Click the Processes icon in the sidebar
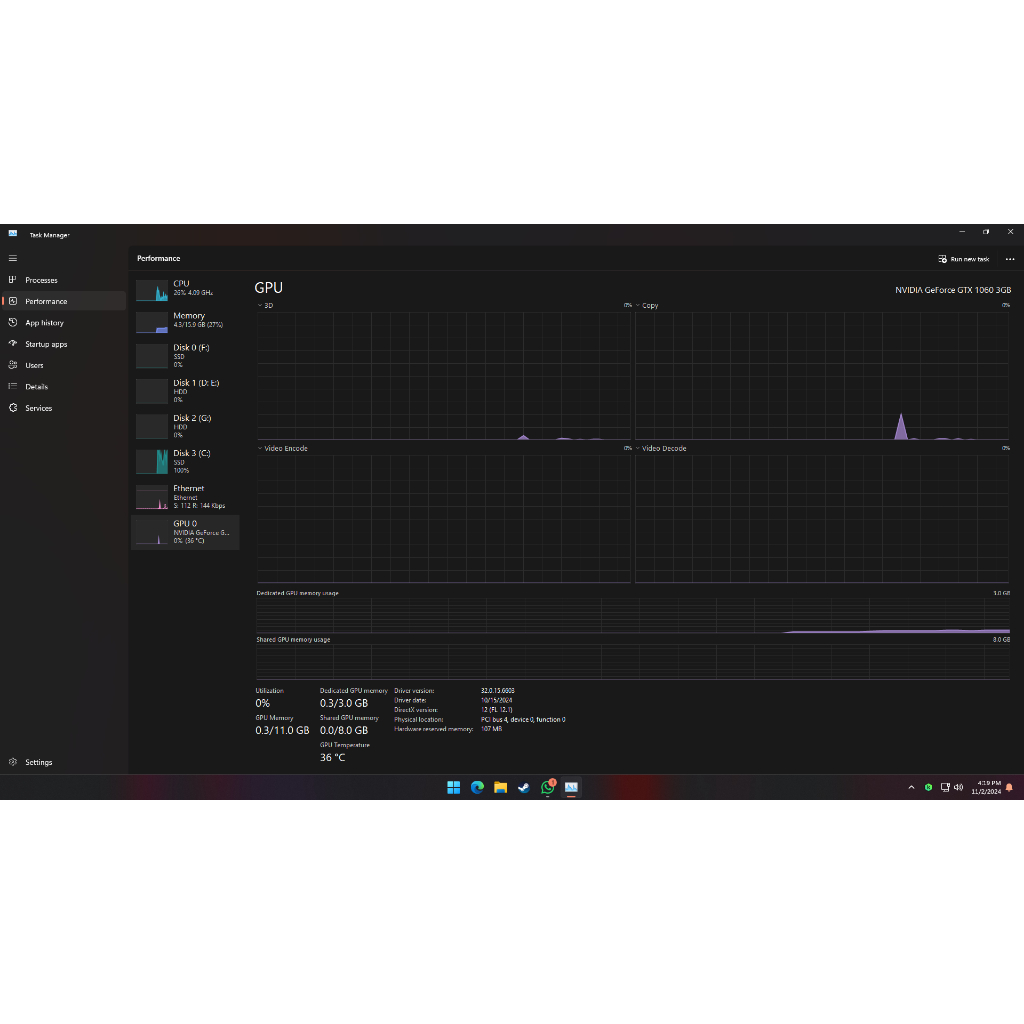1024x1024 pixels. pos(12,280)
